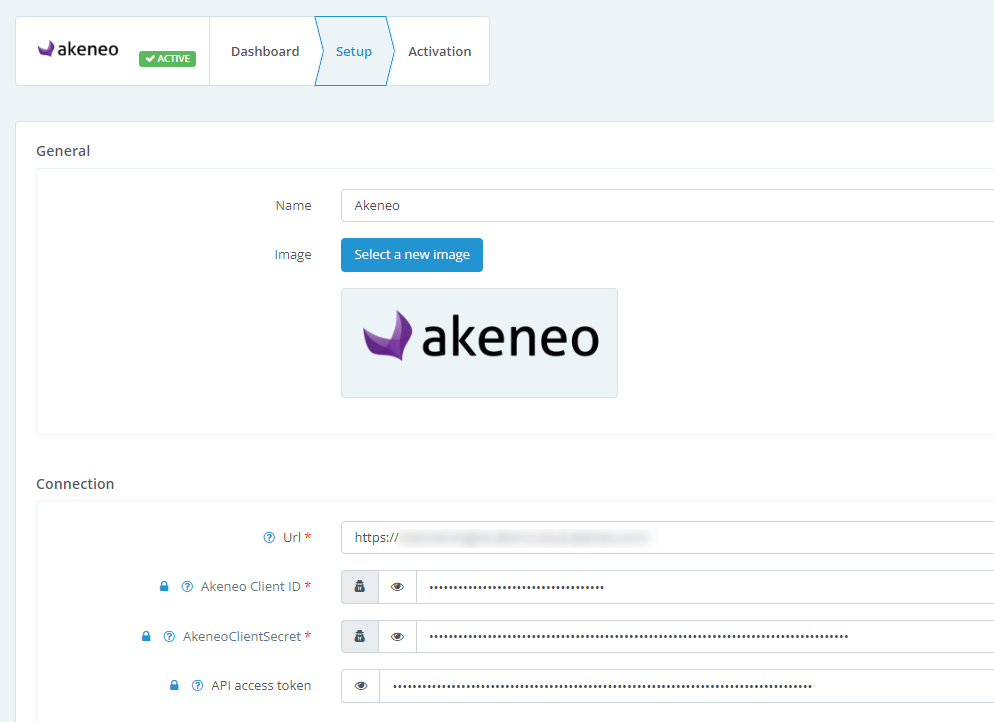Click the generator icon in Client ID field
This screenshot has width=994, height=722.
[359, 587]
